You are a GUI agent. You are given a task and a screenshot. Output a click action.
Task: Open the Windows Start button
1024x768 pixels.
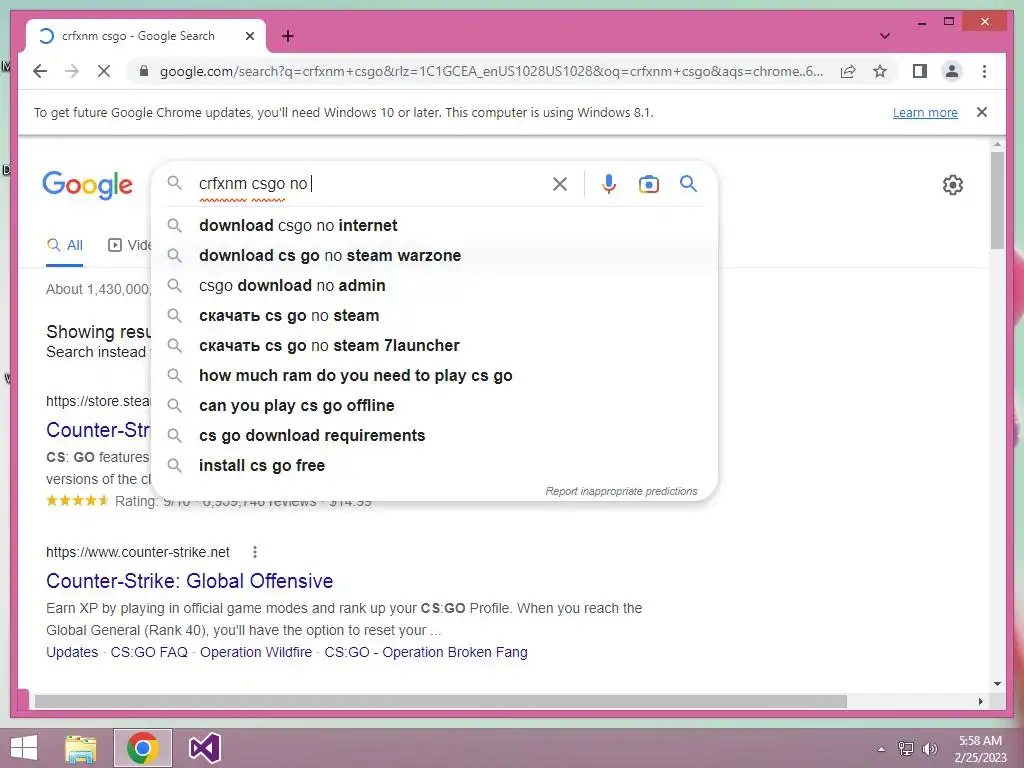24,748
